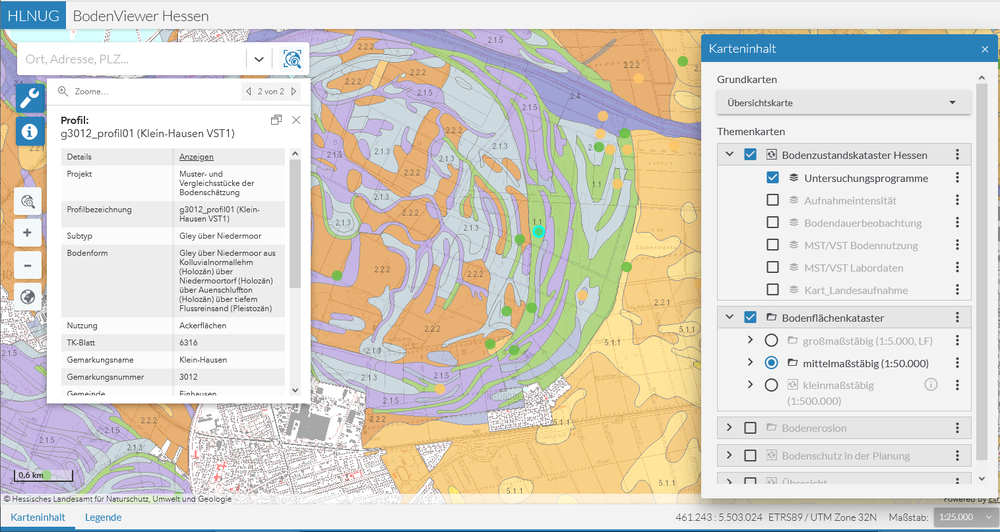Enable the Aufnahmeintensität layer checkbox
Image resolution: width=1000 pixels, height=532 pixels.
tap(772, 200)
